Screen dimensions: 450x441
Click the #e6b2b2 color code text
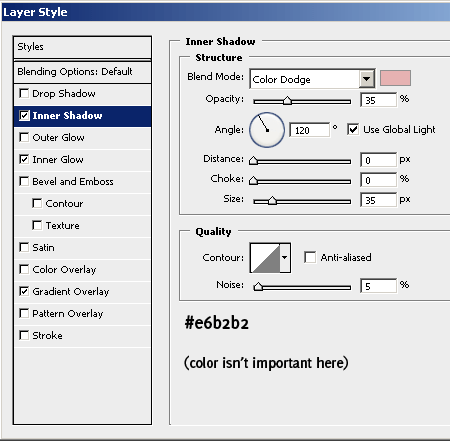pyautogui.click(x=217, y=323)
